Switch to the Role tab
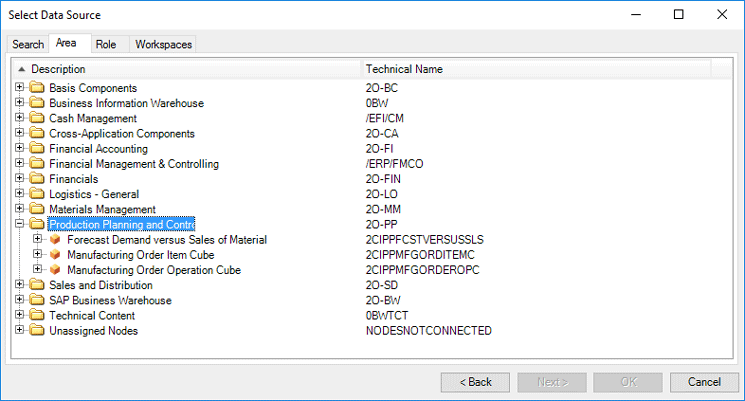The width and height of the screenshot is (745, 401). [x=106, y=44]
